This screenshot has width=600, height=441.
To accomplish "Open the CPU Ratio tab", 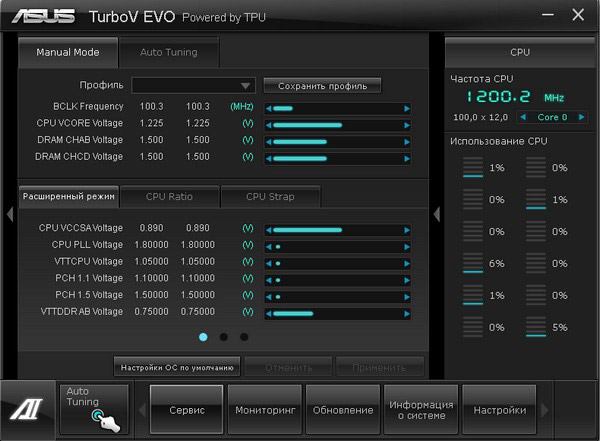I will tap(170, 197).
